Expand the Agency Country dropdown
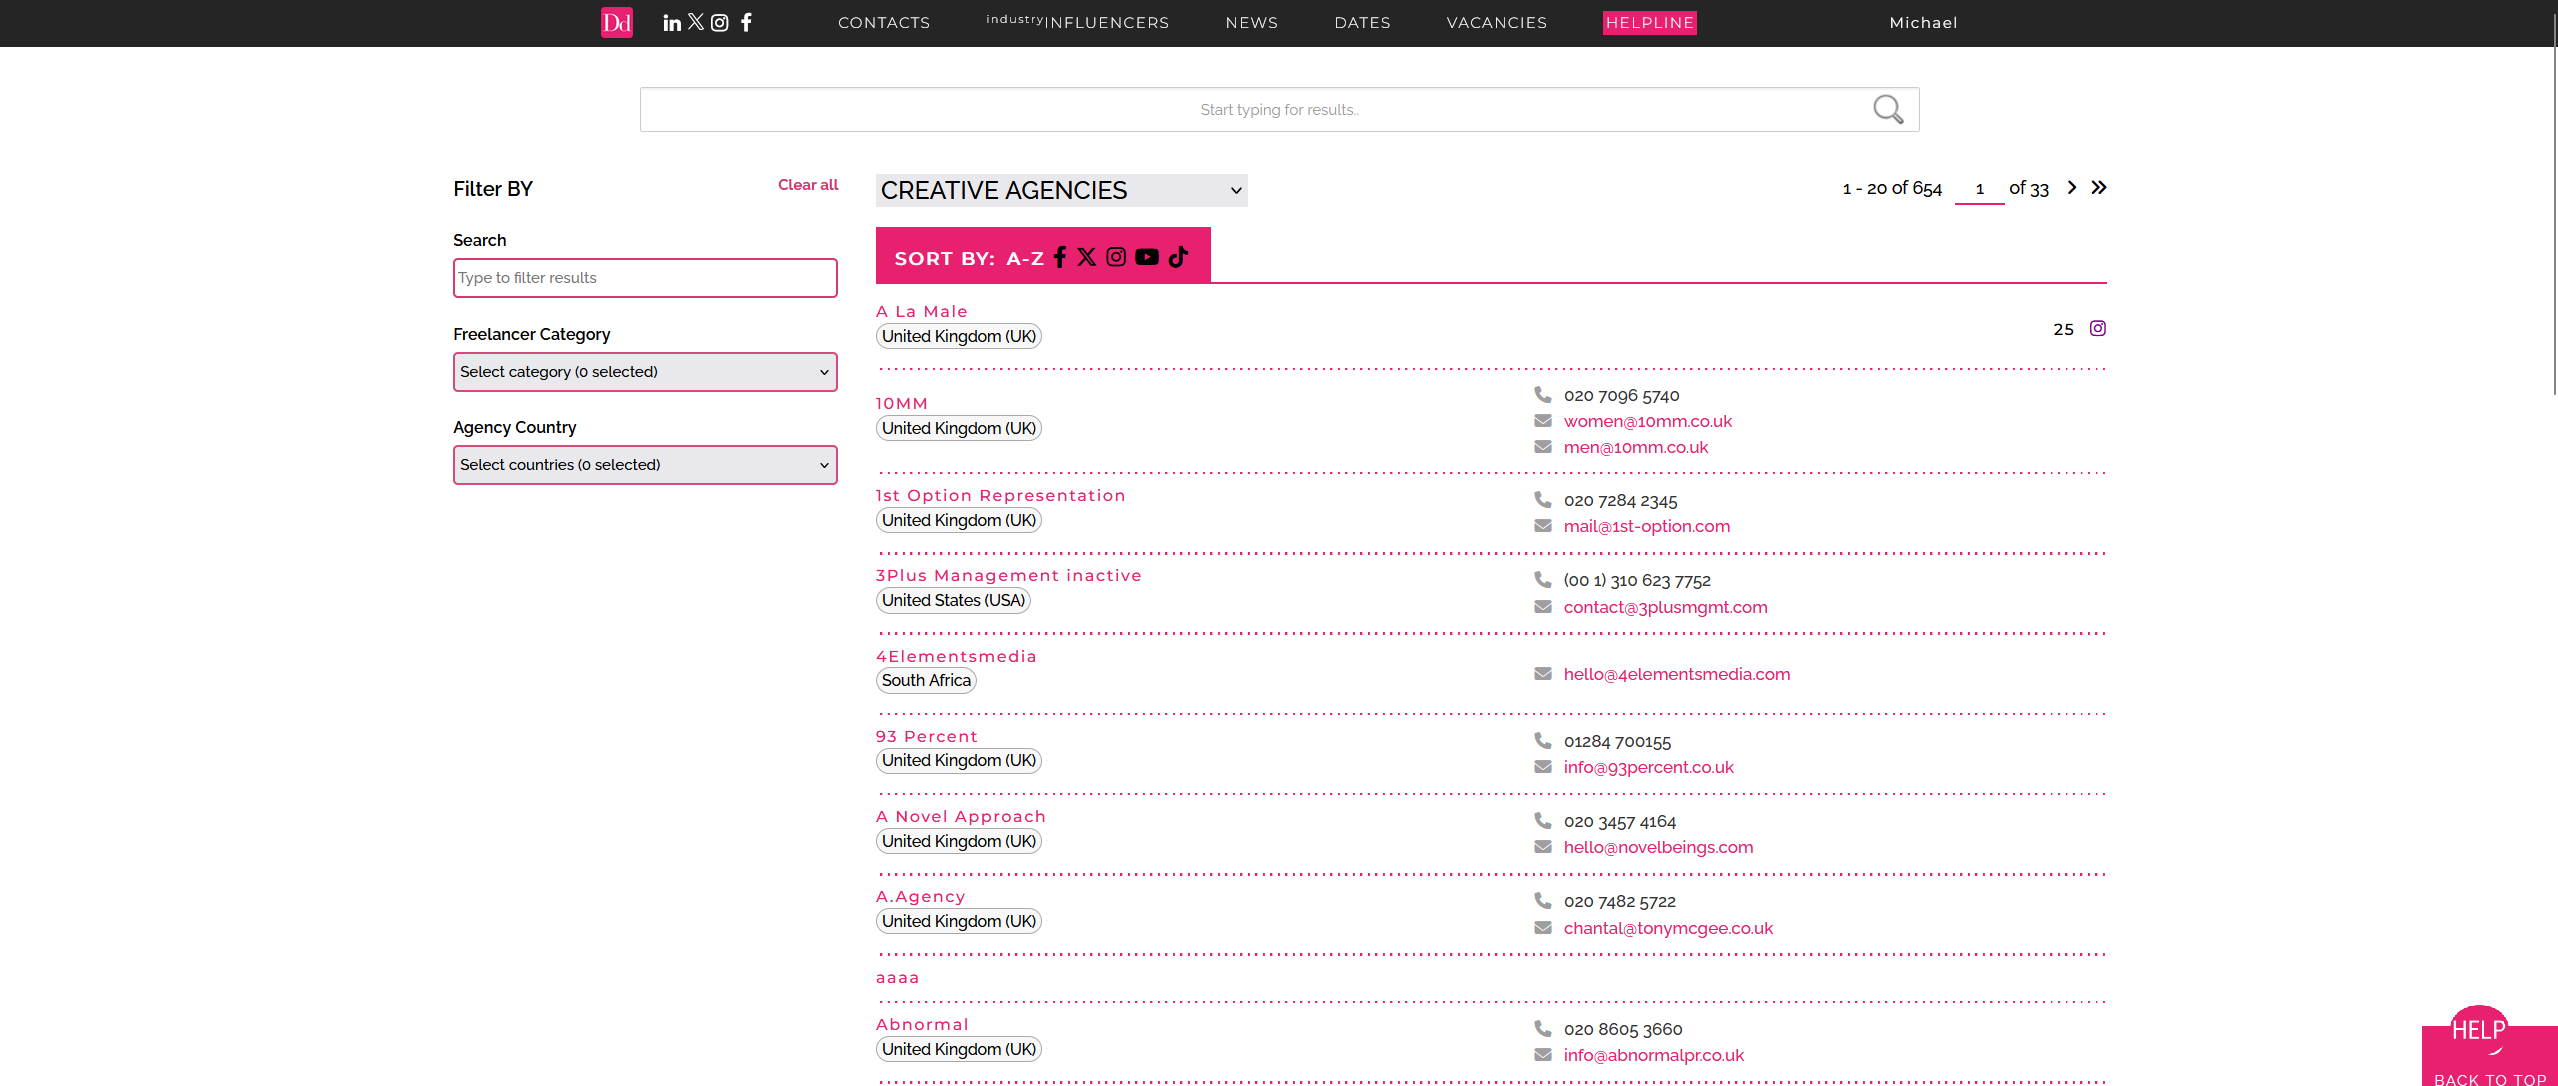Image resolution: width=2558 pixels, height=1086 pixels. 645,465
